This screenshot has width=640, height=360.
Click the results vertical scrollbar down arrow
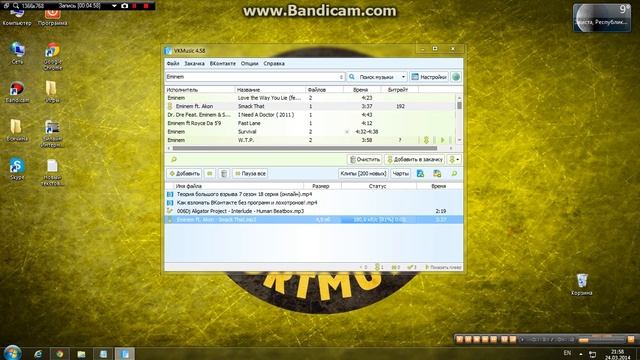coord(459,140)
